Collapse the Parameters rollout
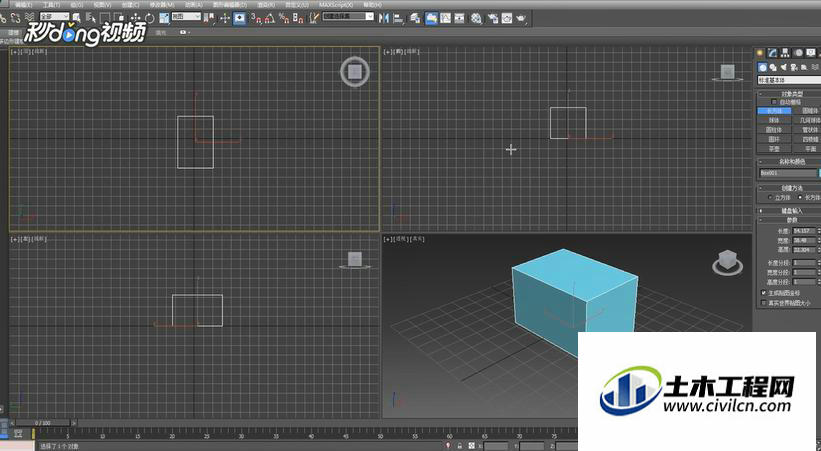 (x=791, y=220)
